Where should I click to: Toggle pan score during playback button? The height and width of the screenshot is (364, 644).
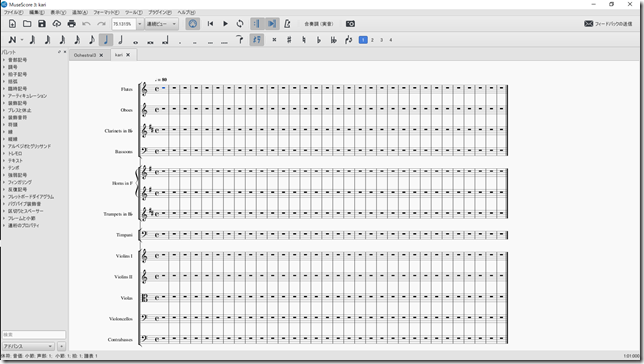(x=272, y=24)
